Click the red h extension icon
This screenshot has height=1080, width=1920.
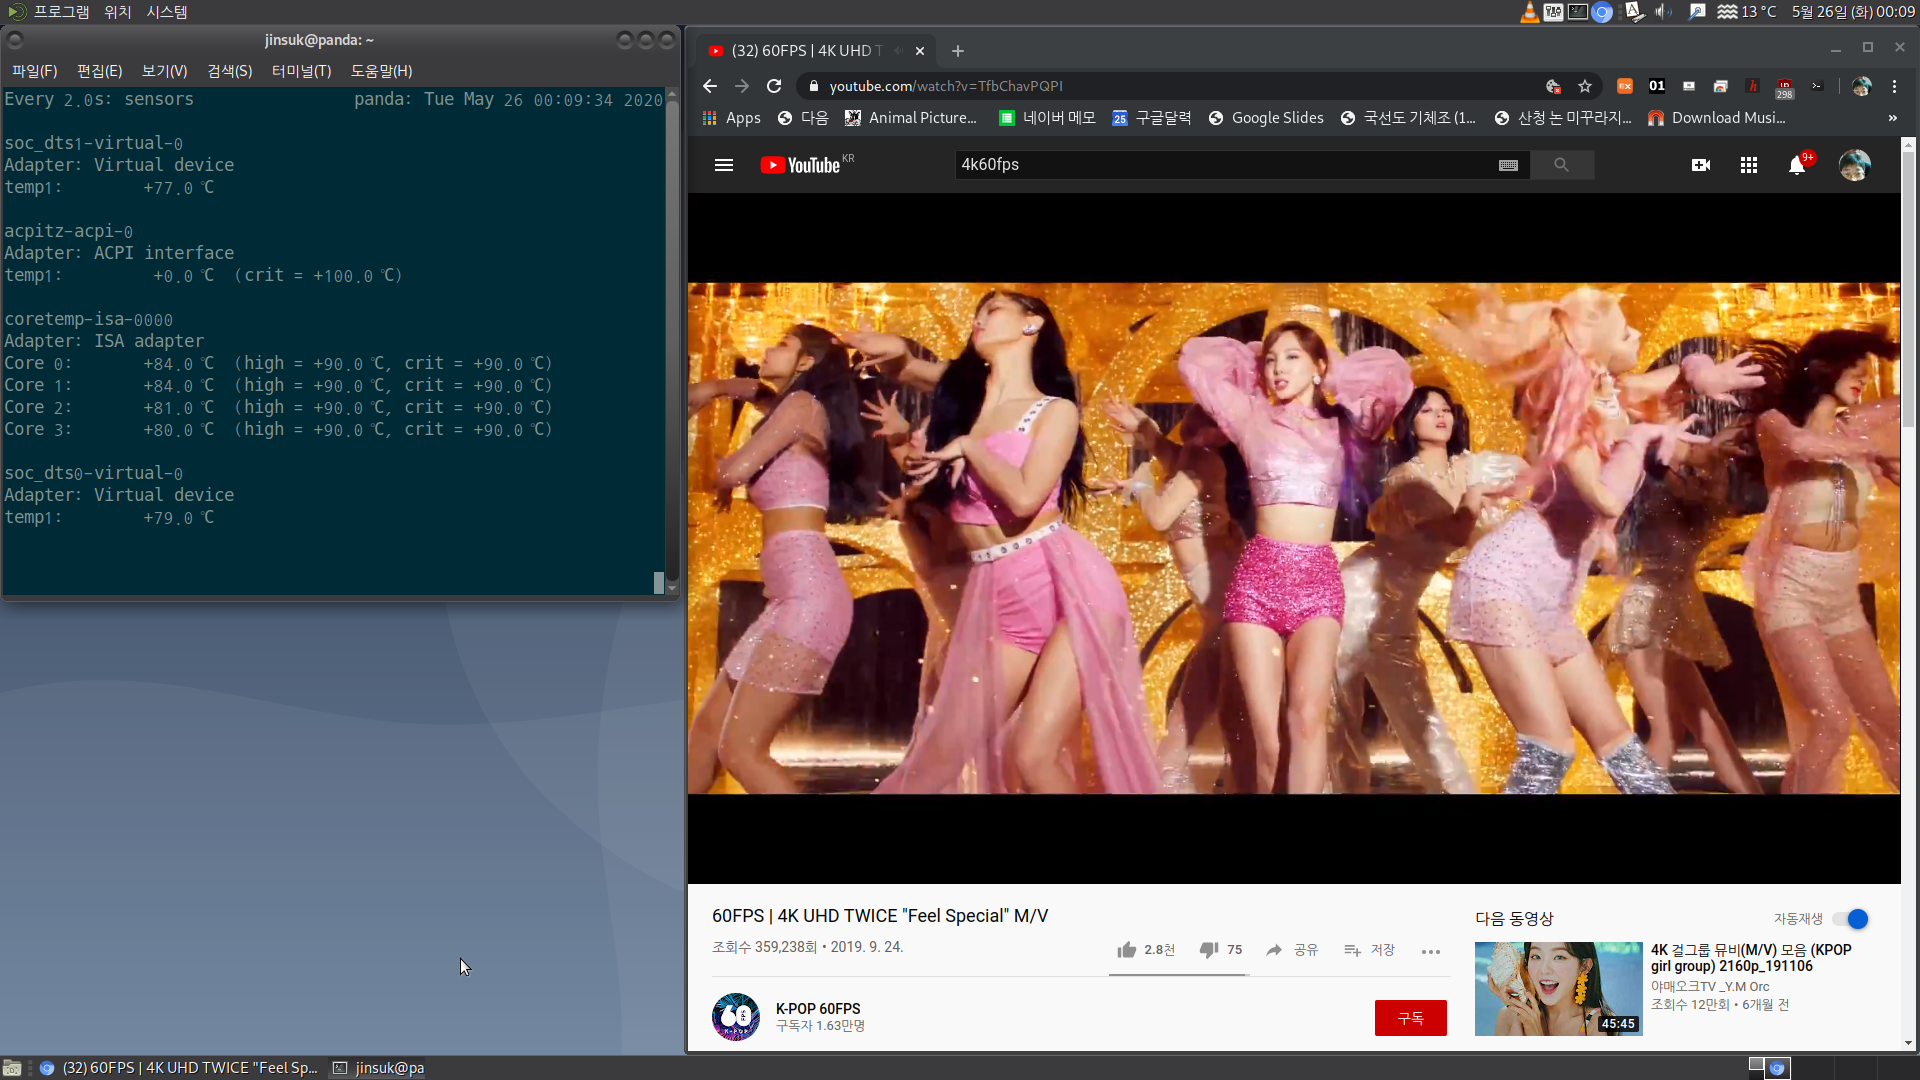[1752, 86]
